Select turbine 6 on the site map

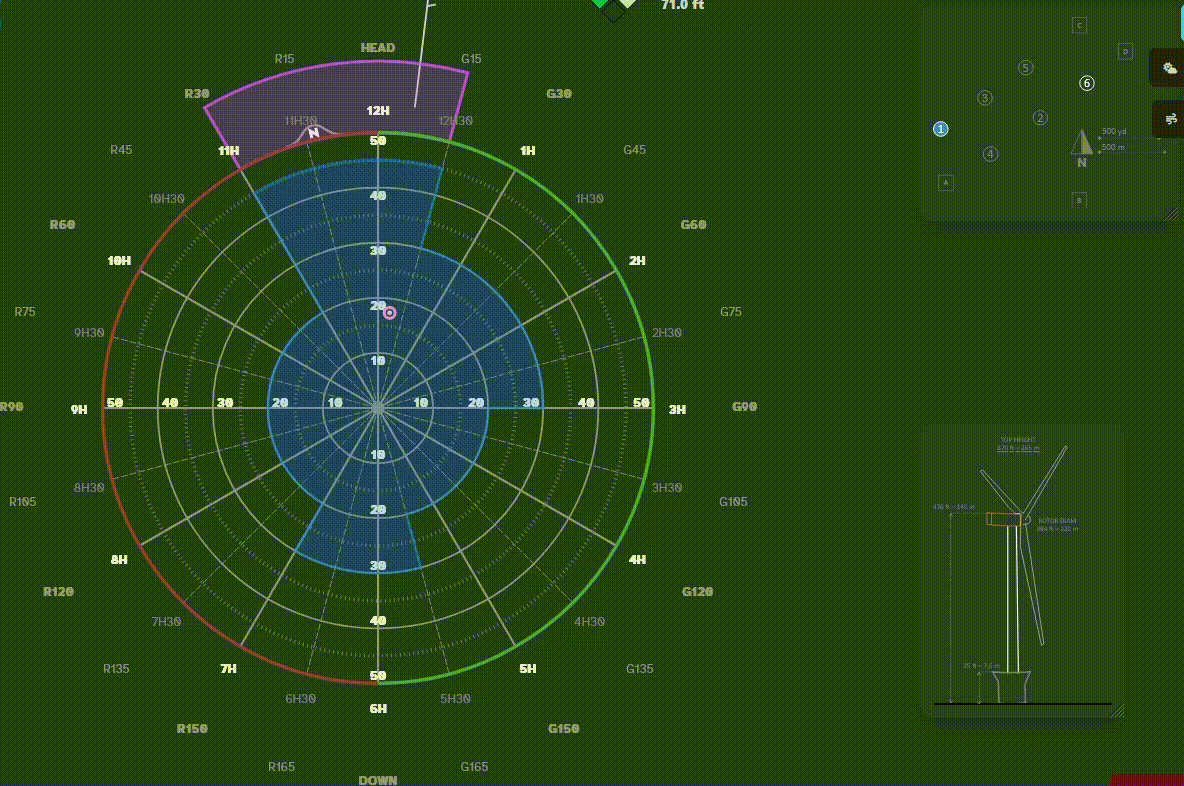coord(1087,83)
